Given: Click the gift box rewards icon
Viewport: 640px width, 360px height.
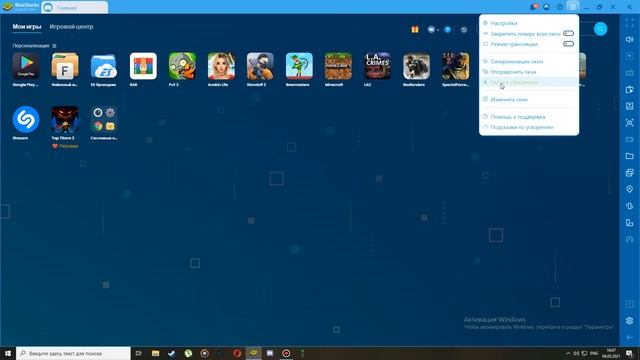Looking at the screenshot, I should click(x=415, y=29).
